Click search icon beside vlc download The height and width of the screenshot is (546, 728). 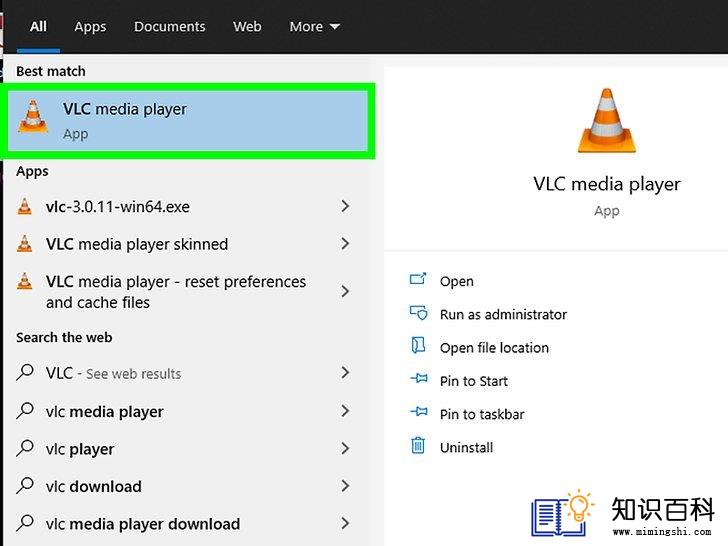(25, 486)
